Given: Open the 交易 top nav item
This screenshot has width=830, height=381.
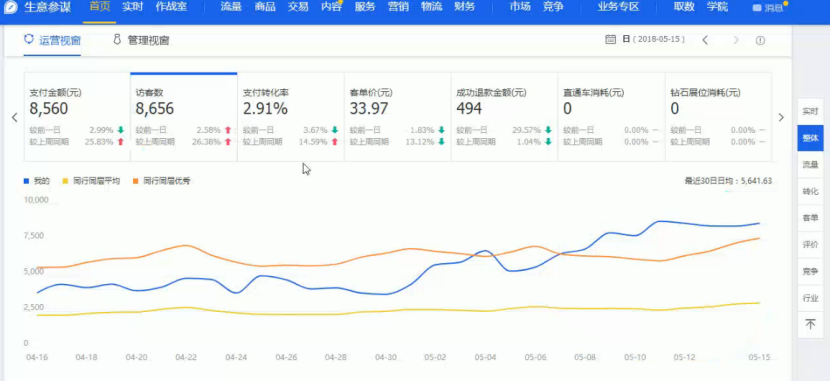Looking at the screenshot, I should click(298, 7).
